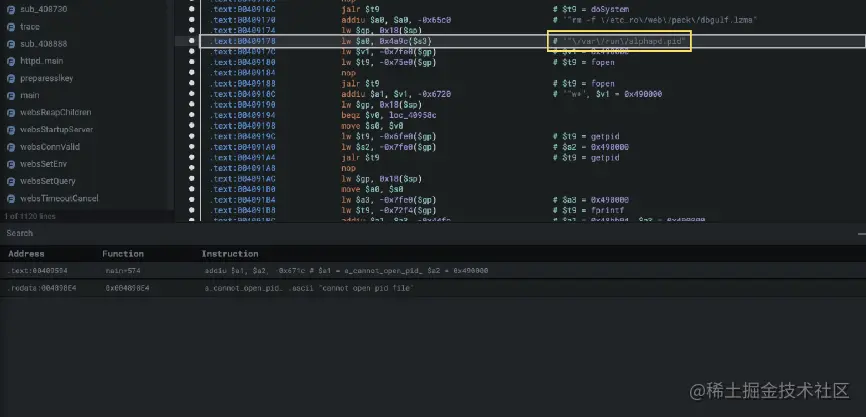This screenshot has height=417, width=866.
Task: Click 'rm -f /etc_ro/web/pack' comment
Action: point(655,20)
